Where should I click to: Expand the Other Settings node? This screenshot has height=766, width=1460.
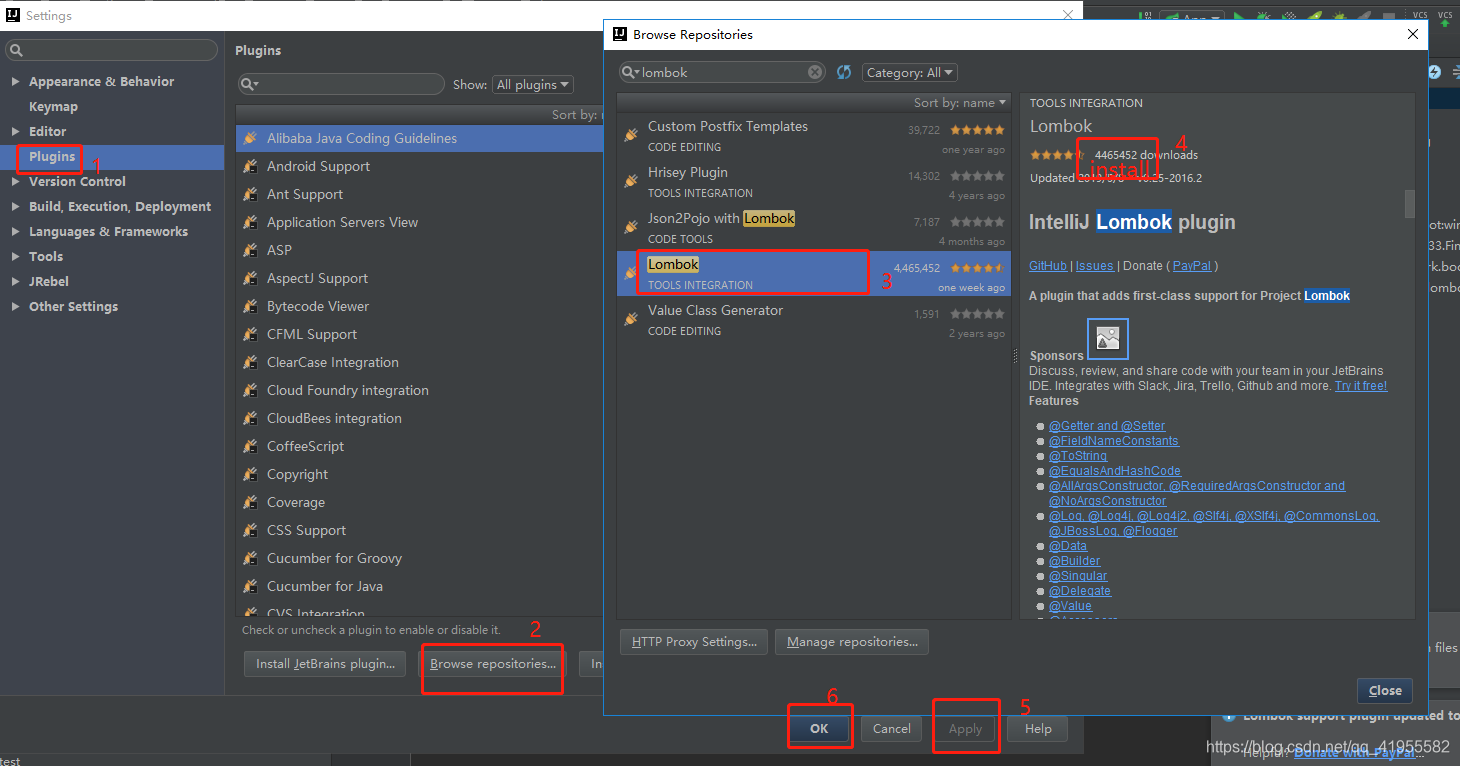[x=15, y=307]
